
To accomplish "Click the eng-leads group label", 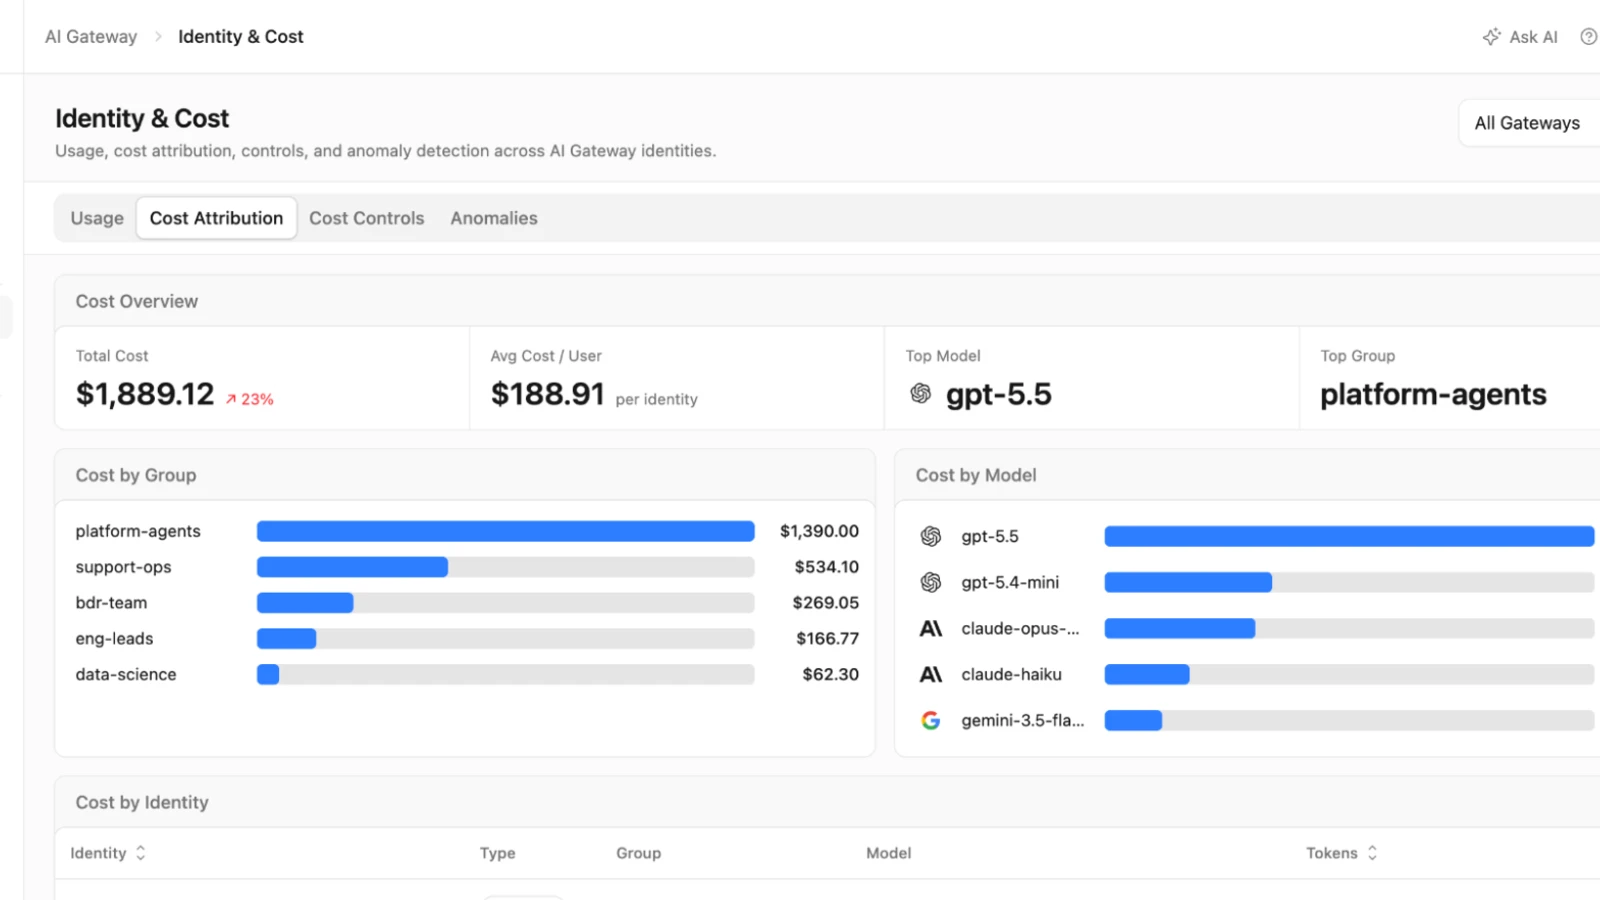I will [114, 639].
